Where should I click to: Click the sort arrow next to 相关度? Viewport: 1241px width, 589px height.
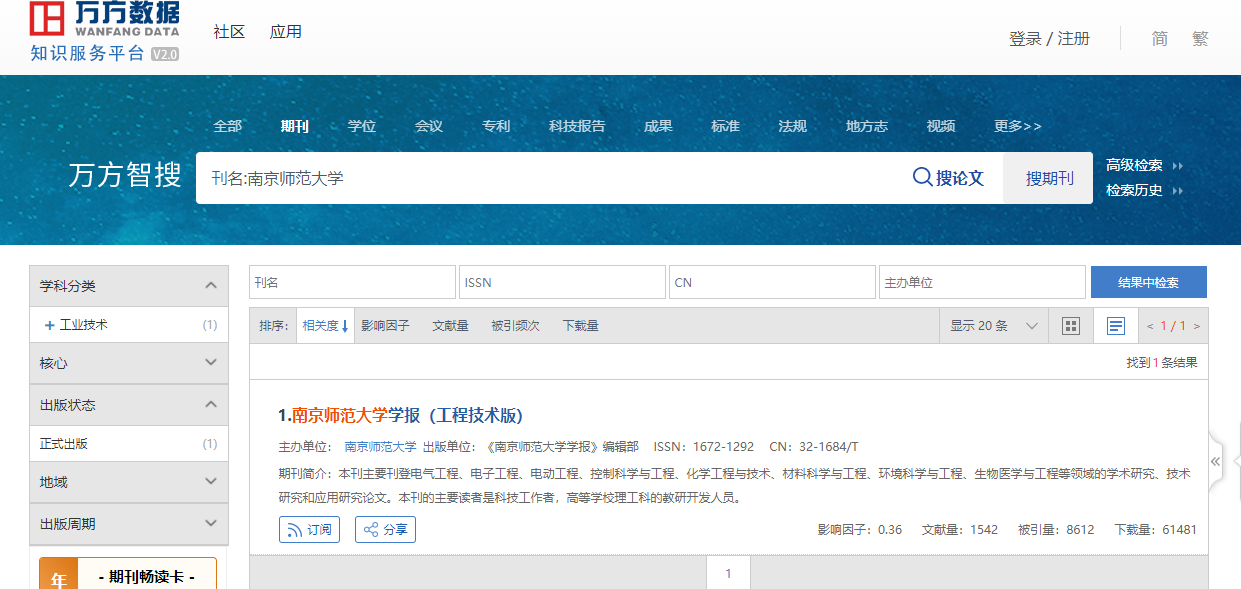click(x=345, y=326)
